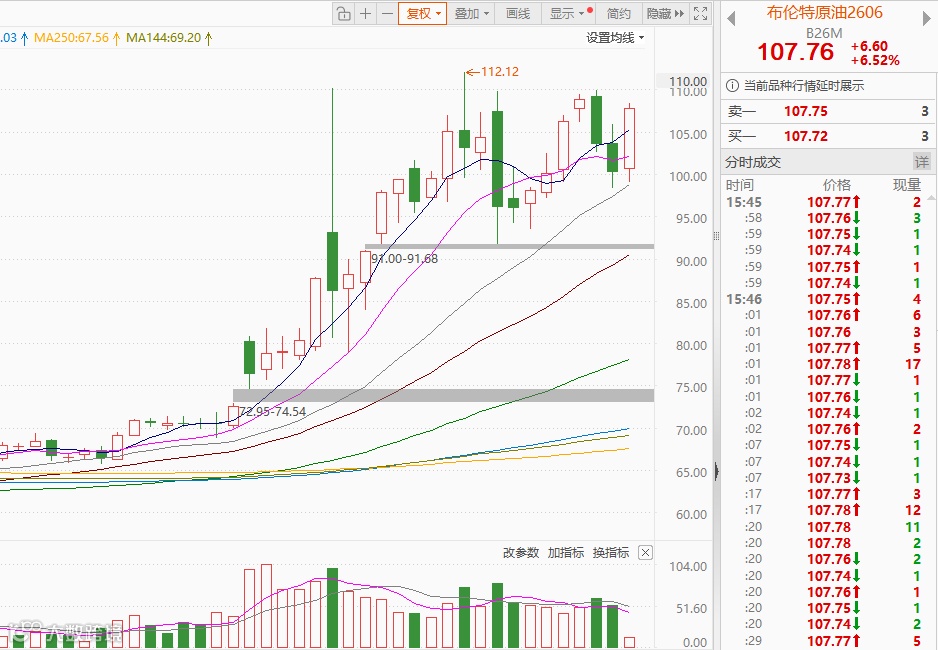Switch to 简约 view

pos(619,13)
